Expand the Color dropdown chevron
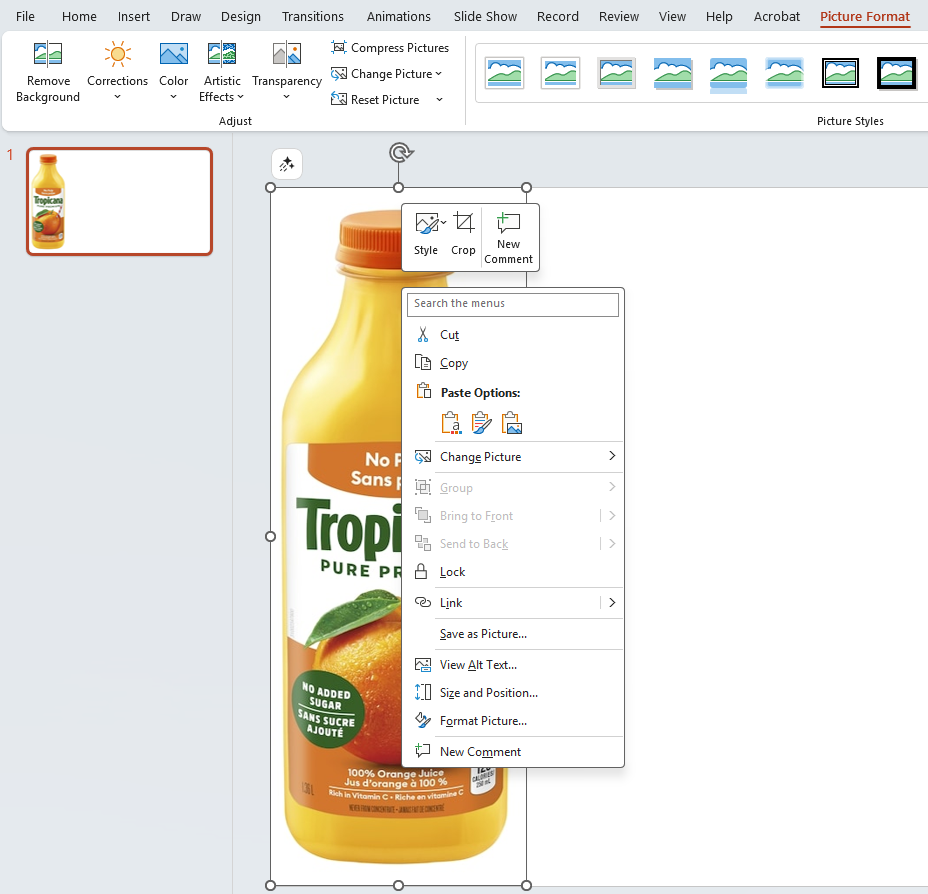This screenshot has height=894, width=928. (173, 97)
